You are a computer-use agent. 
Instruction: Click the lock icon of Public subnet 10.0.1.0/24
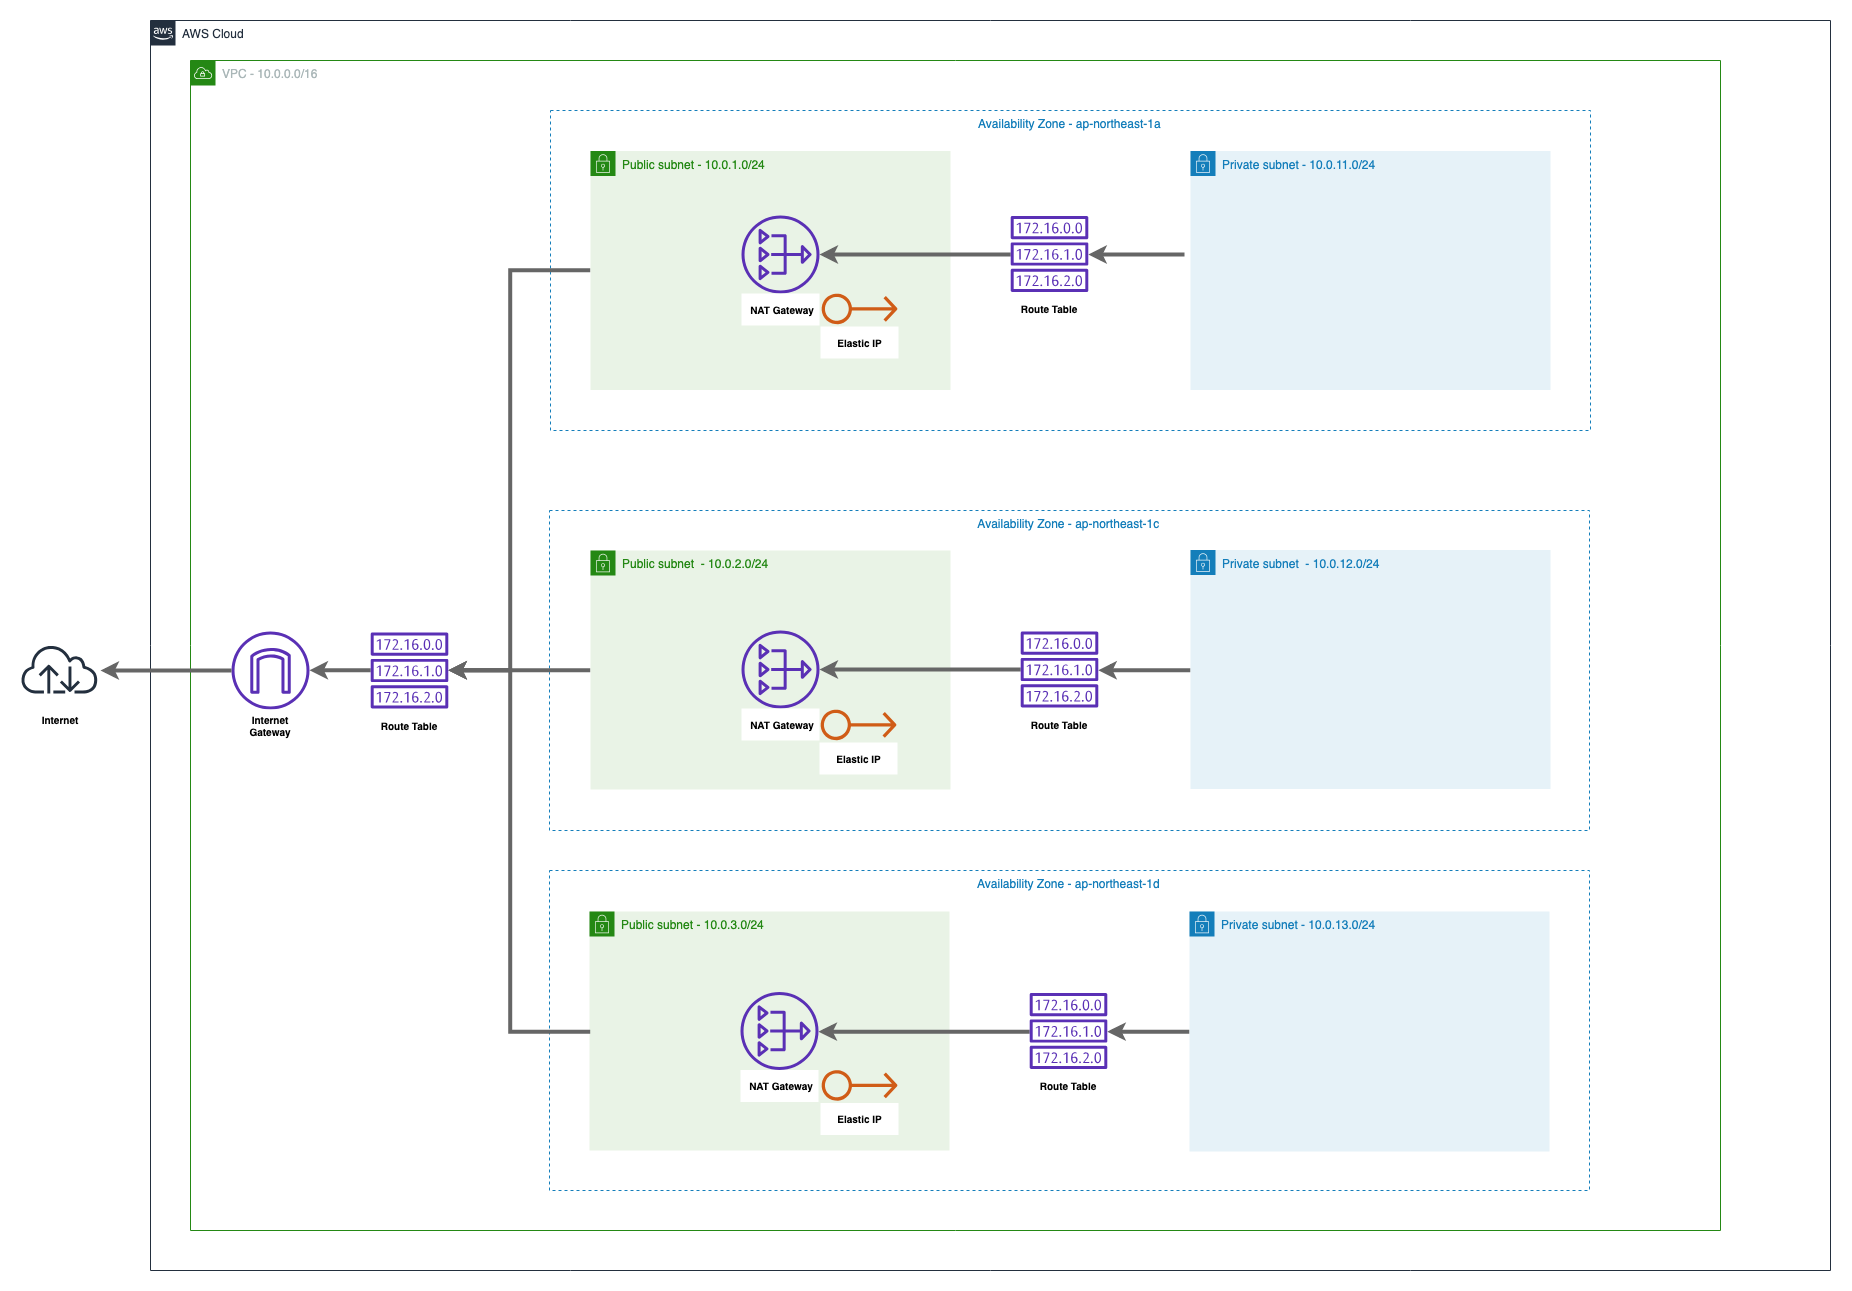(603, 164)
